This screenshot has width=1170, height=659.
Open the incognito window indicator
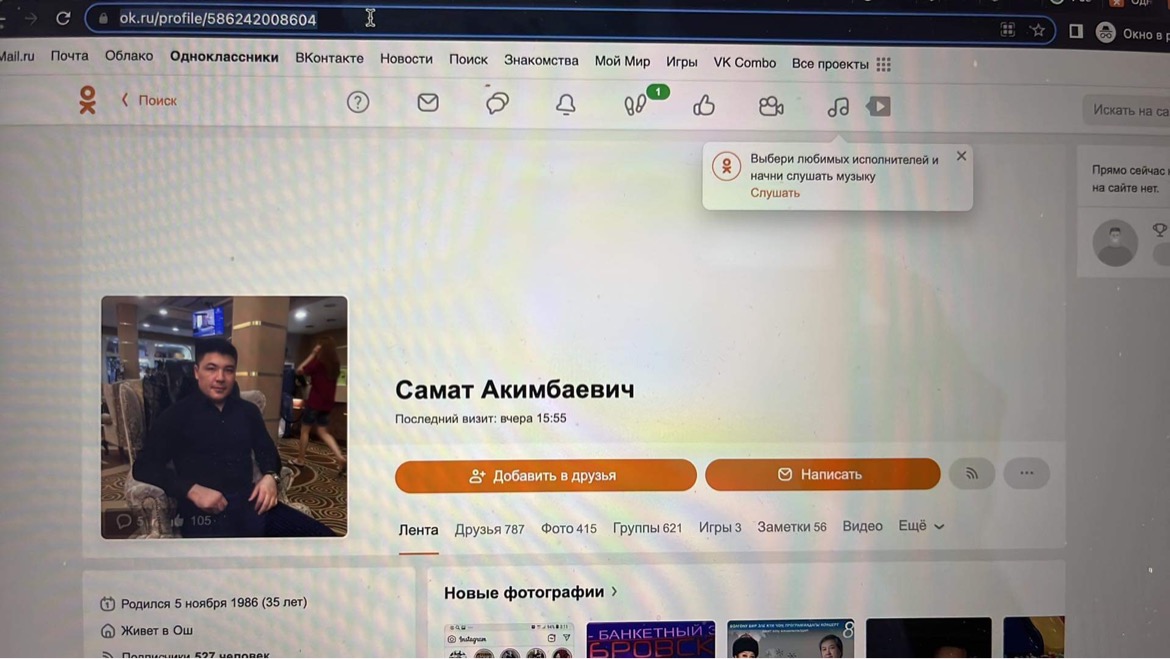1106,32
